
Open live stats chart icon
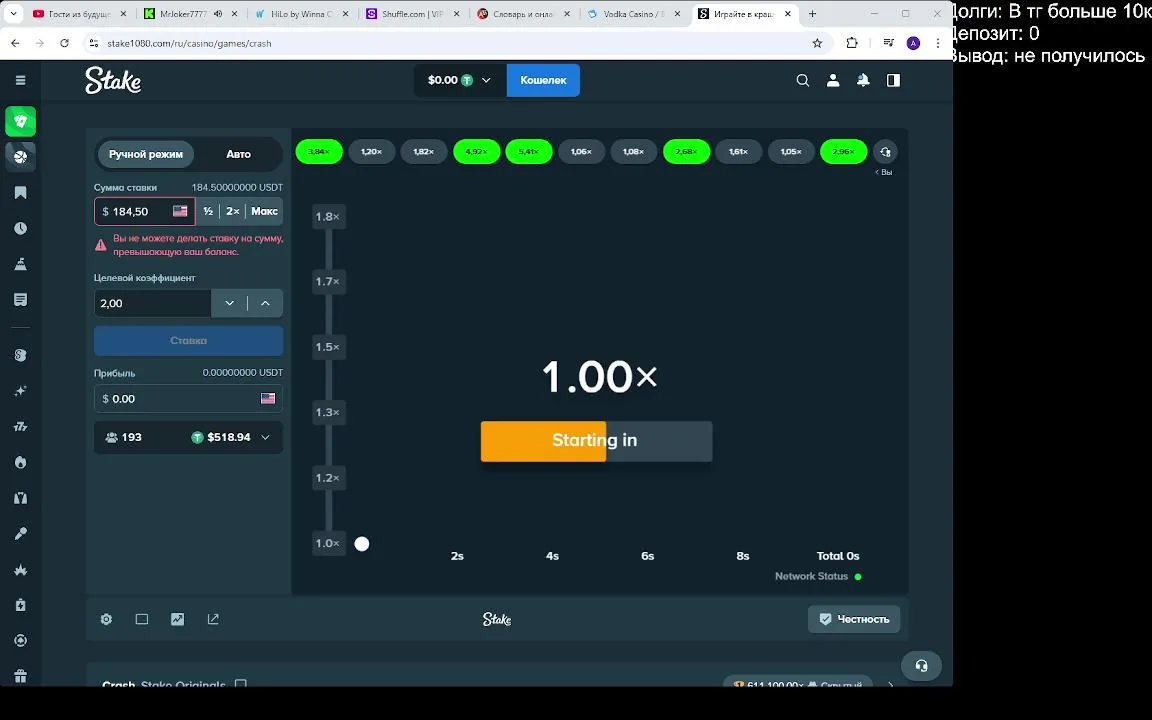pos(178,619)
